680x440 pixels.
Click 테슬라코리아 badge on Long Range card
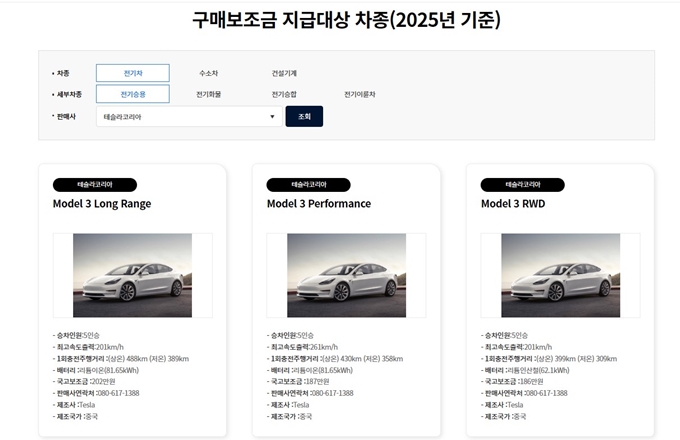pos(95,185)
